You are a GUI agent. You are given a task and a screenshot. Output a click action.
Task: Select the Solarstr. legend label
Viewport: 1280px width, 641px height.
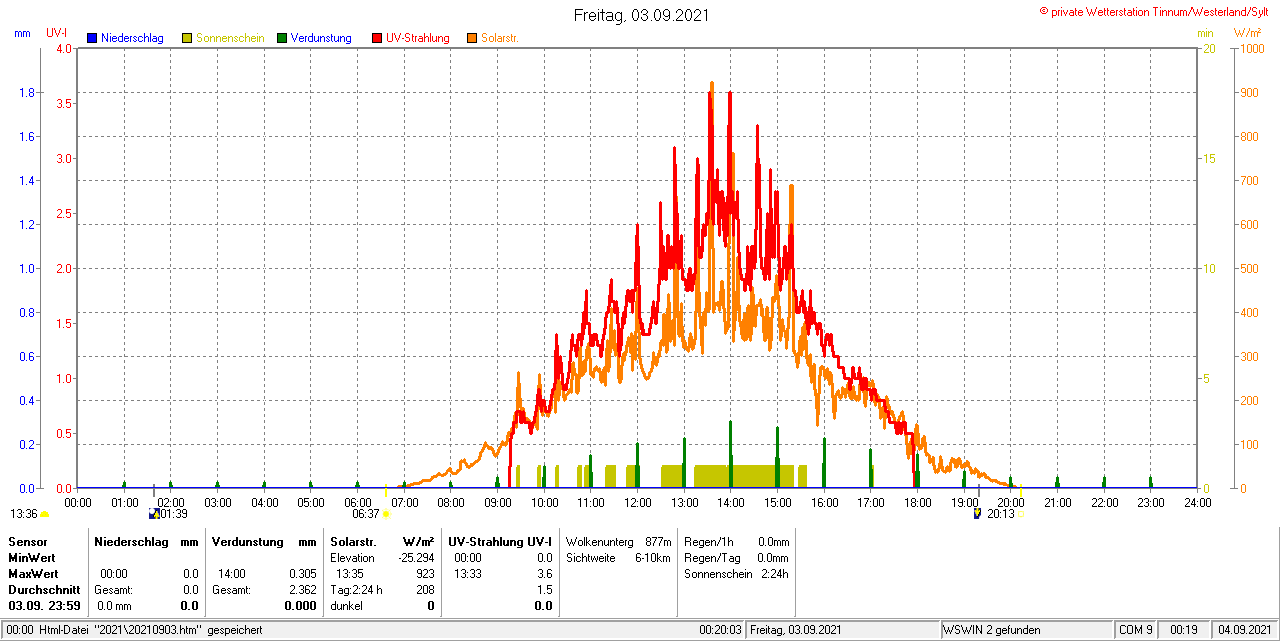(499, 38)
